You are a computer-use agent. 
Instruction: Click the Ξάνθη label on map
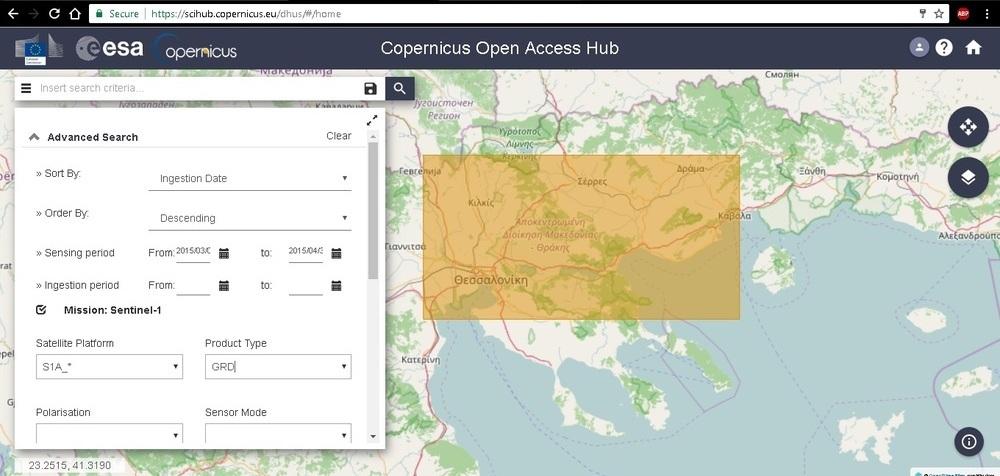point(812,171)
